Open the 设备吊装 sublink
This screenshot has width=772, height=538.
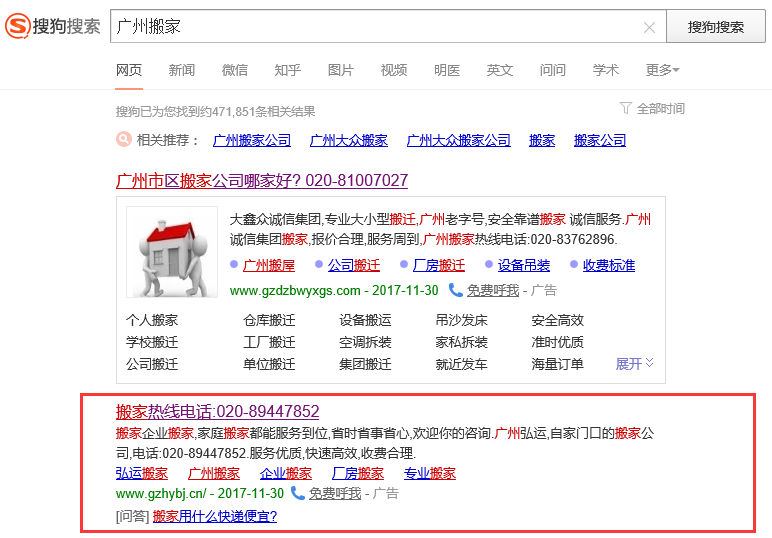click(524, 265)
